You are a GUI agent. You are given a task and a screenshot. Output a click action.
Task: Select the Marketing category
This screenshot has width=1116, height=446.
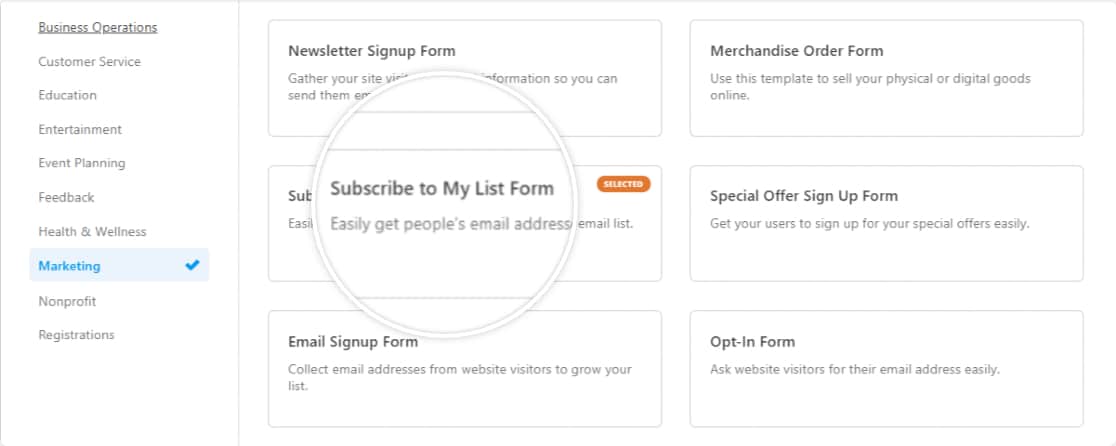(x=70, y=266)
